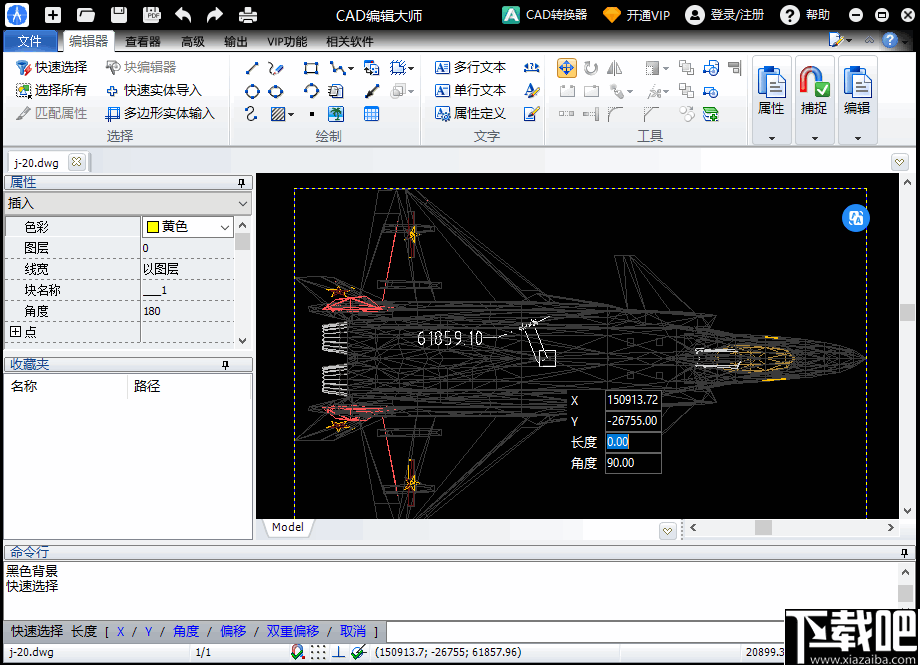Open the 色彩 color dropdown

tap(224, 227)
